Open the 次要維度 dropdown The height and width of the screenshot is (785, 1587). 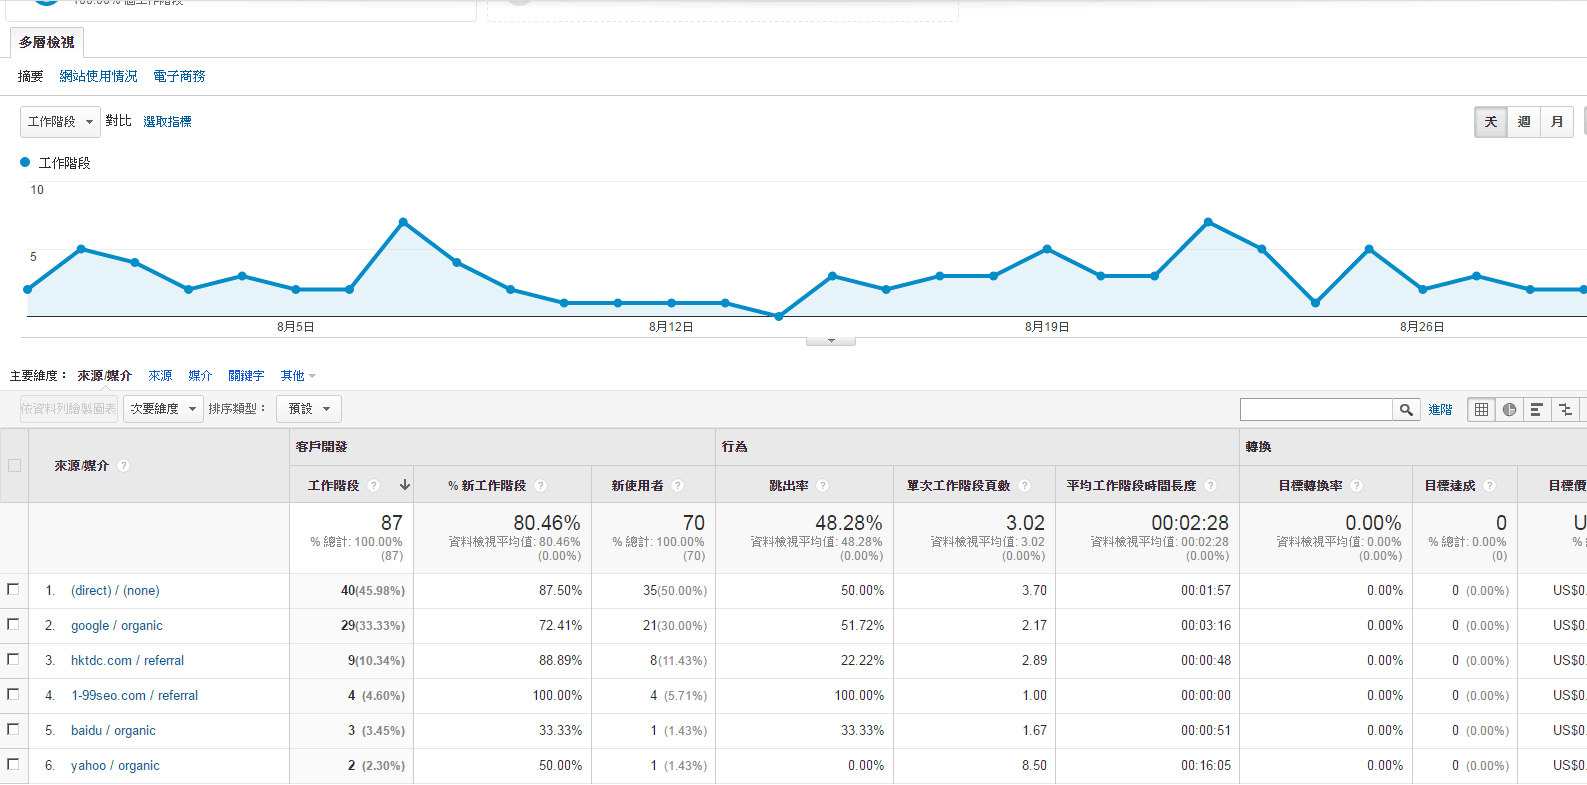point(163,409)
